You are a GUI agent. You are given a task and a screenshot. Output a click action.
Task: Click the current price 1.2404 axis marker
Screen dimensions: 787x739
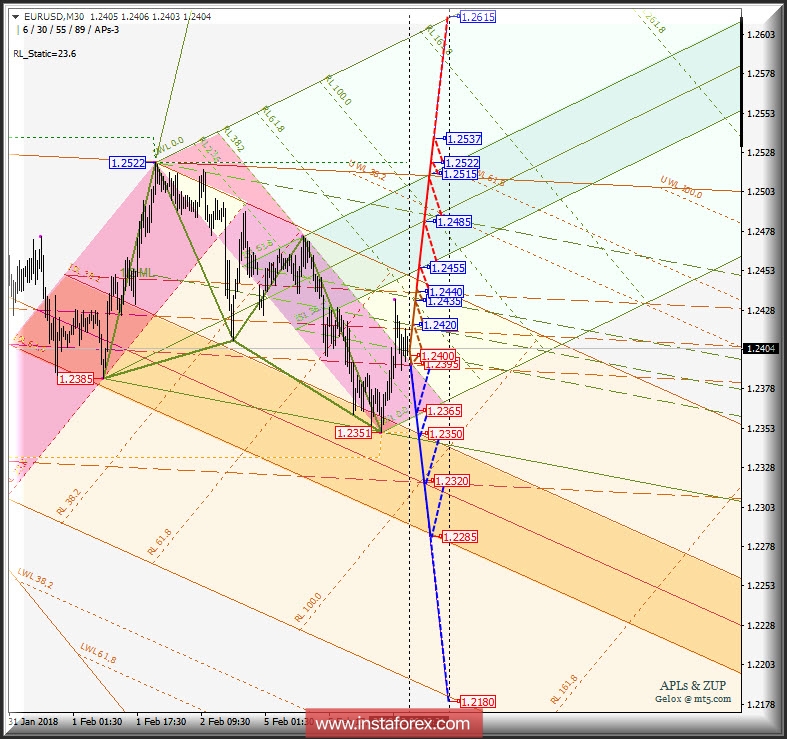761,348
